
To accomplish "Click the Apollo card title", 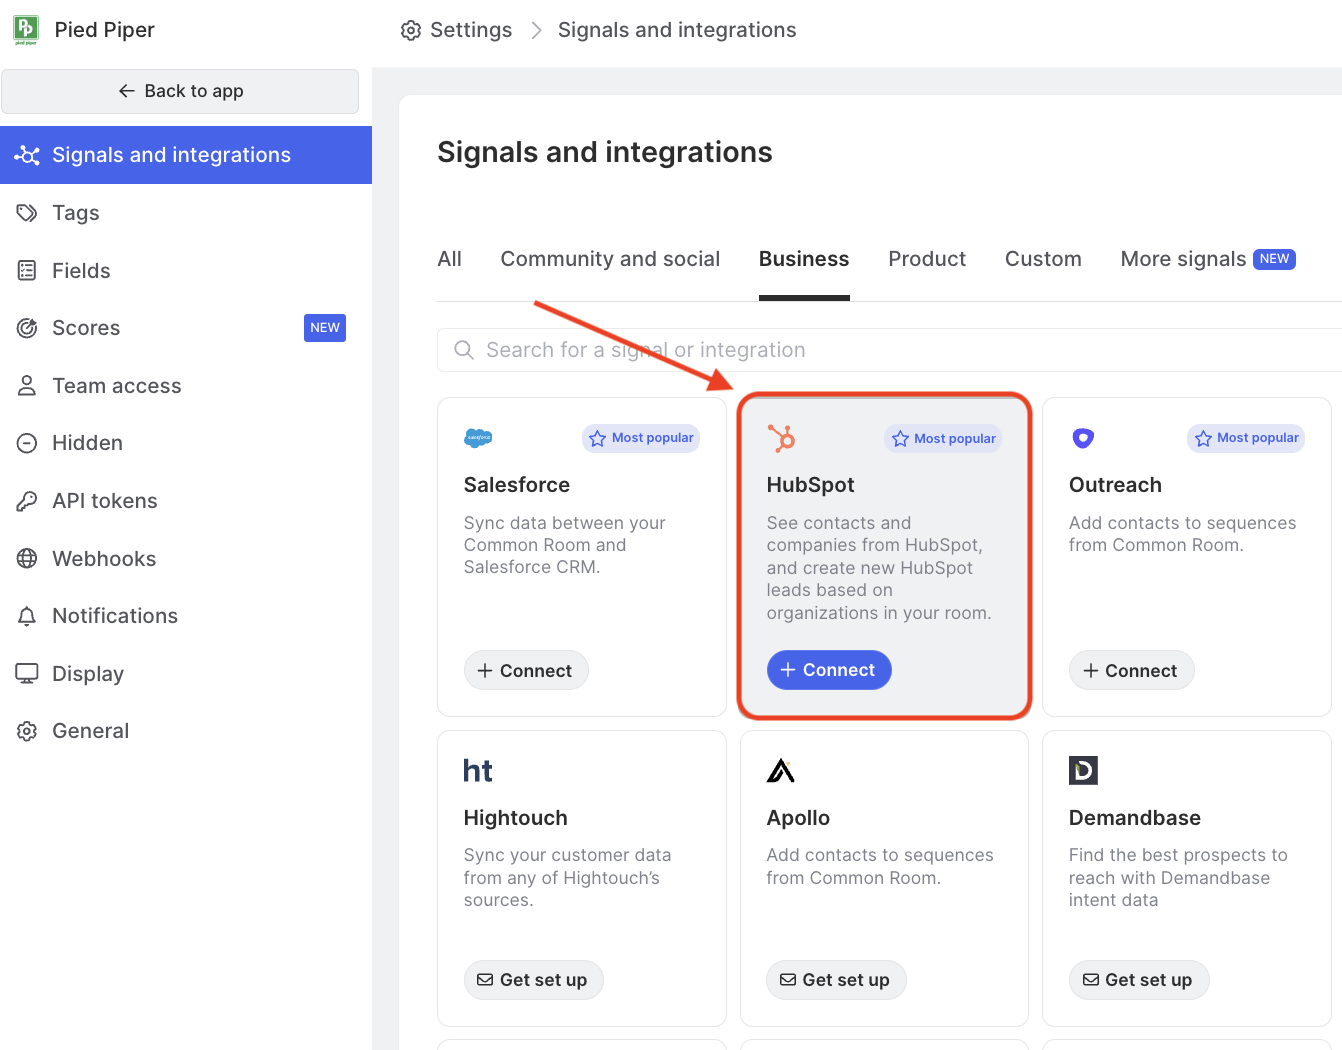I will pos(799,818).
